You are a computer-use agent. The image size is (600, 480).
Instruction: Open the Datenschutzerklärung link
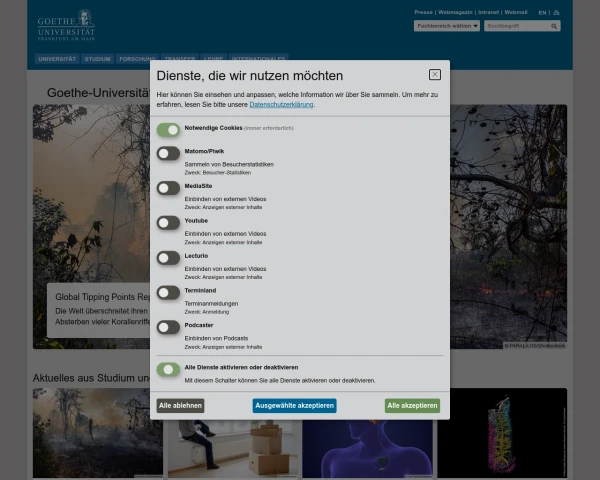[x=281, y=104]
